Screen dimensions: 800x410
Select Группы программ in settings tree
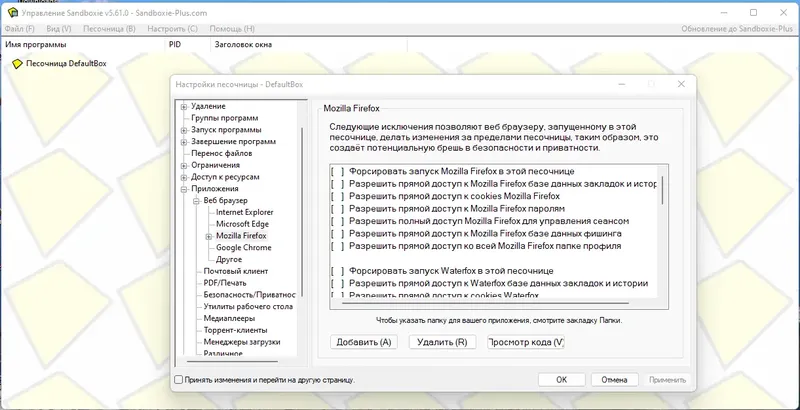[x=224, y=118]
